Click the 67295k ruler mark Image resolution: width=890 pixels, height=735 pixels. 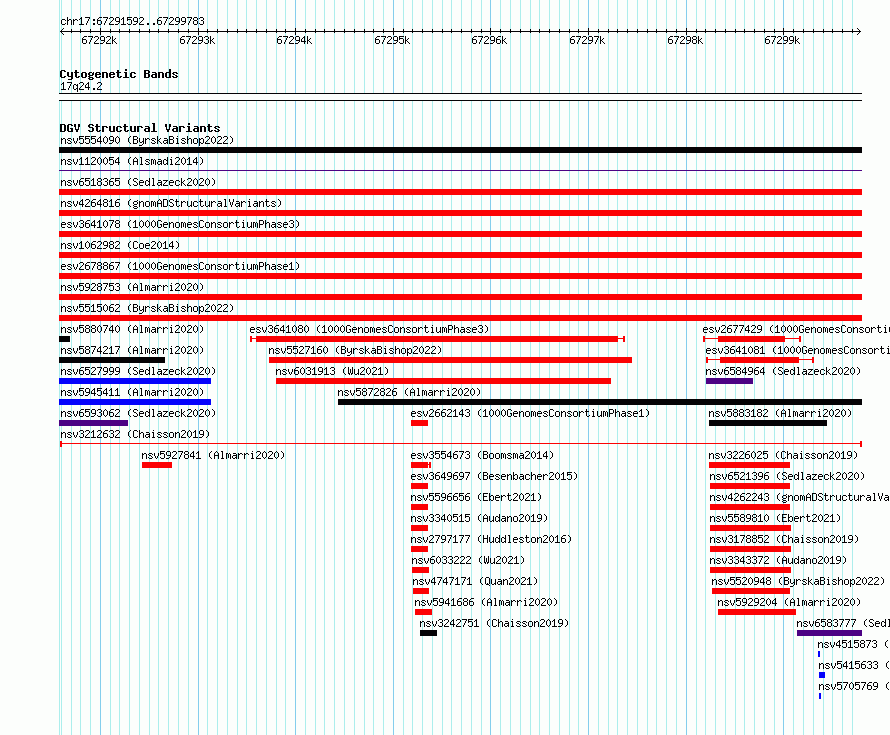coord(392,40)
